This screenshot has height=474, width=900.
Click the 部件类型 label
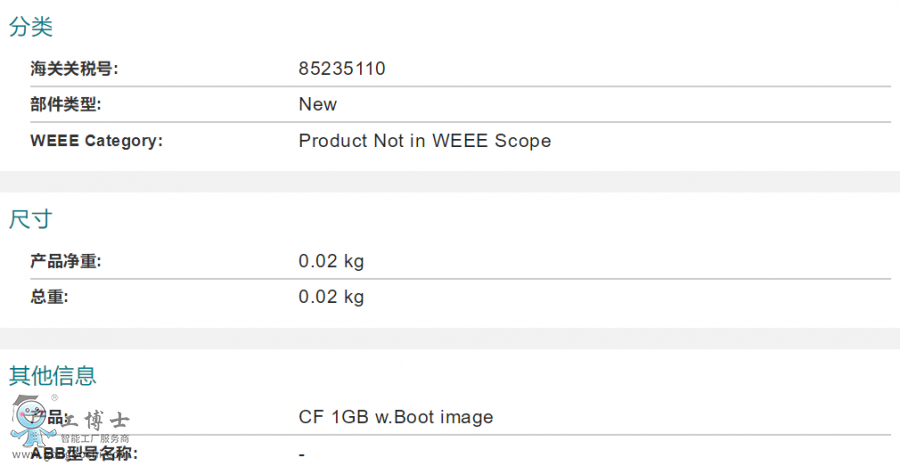coord(66,104)
